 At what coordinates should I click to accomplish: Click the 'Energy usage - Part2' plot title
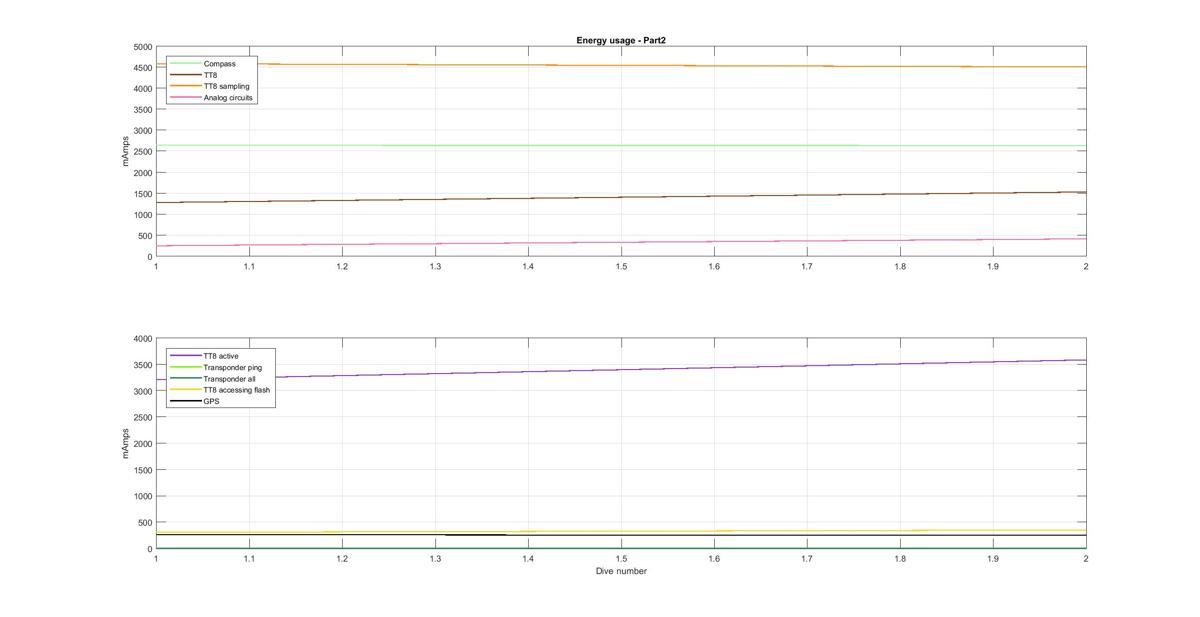click(621, 40)
